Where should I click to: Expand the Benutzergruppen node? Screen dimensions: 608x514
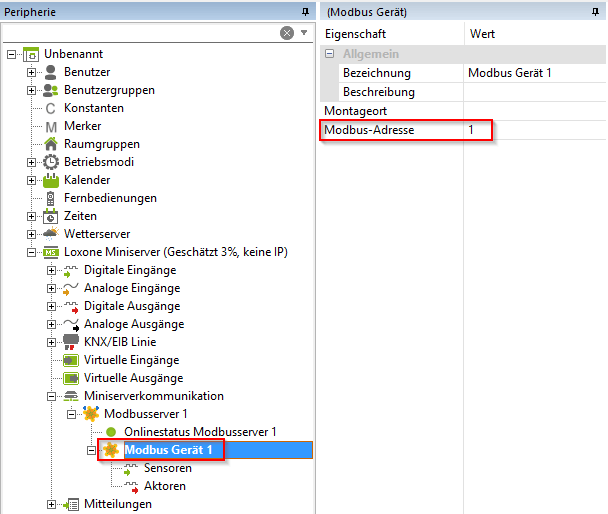(31, 90)
